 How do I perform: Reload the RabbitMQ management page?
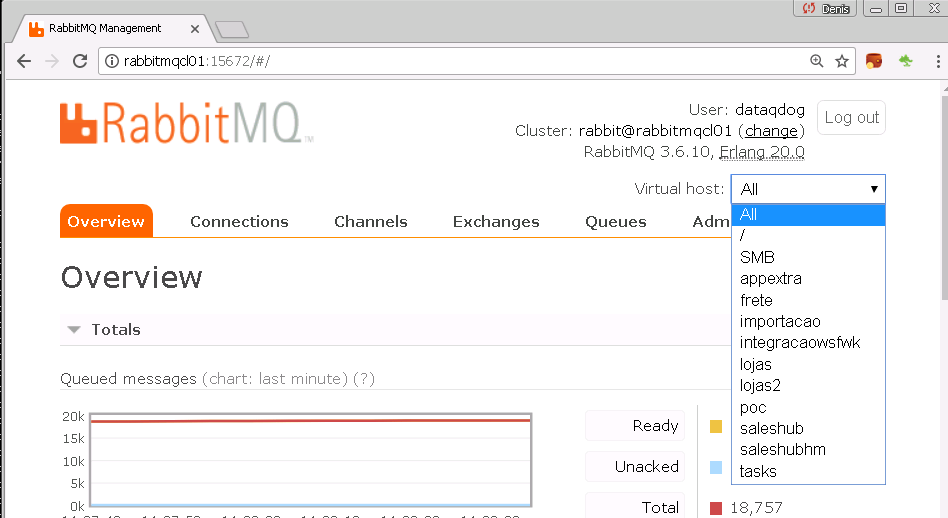coord(80,61)
